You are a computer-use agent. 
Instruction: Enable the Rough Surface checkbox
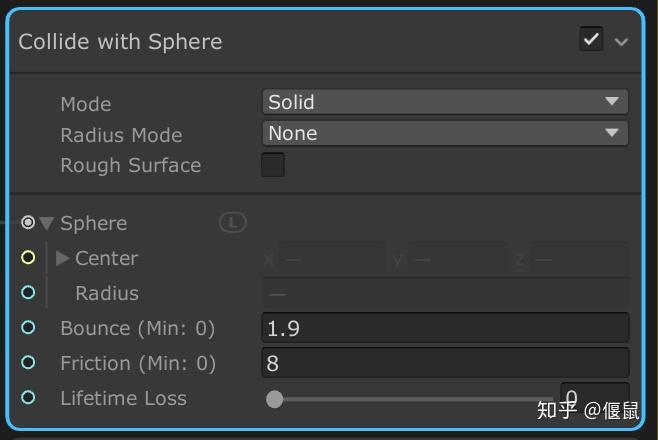click(273, 165)
